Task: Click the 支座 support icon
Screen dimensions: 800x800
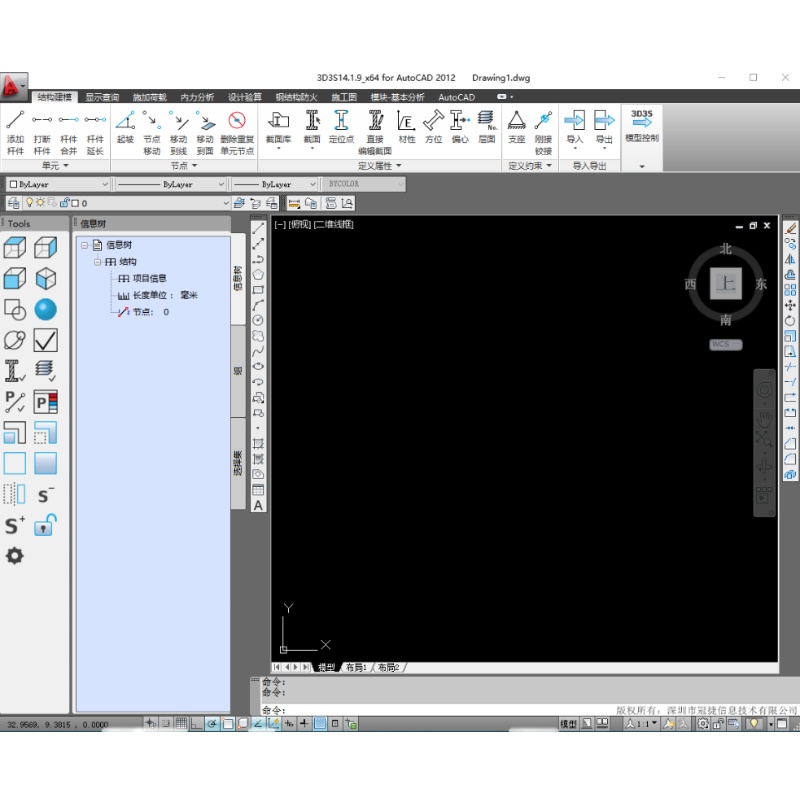Action: pyautogui.click(x=516, y=127)
